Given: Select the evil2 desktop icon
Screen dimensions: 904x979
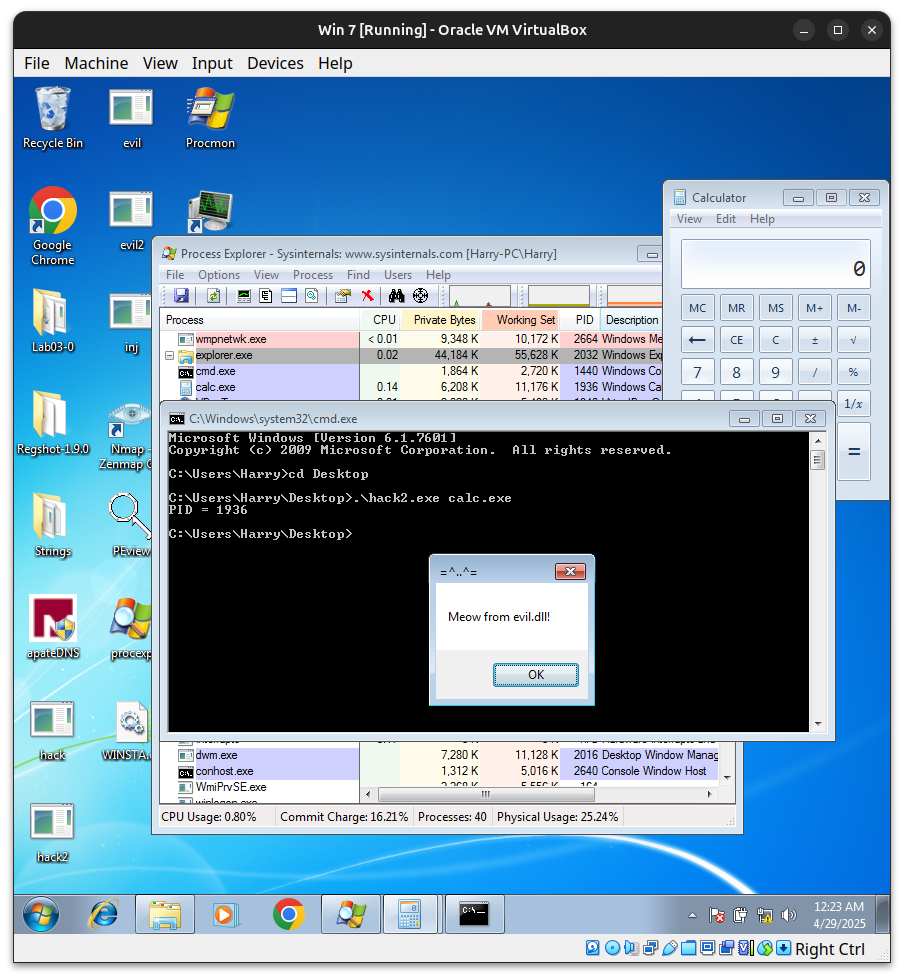Looking at the screenshot, I should tap(132, 221).
